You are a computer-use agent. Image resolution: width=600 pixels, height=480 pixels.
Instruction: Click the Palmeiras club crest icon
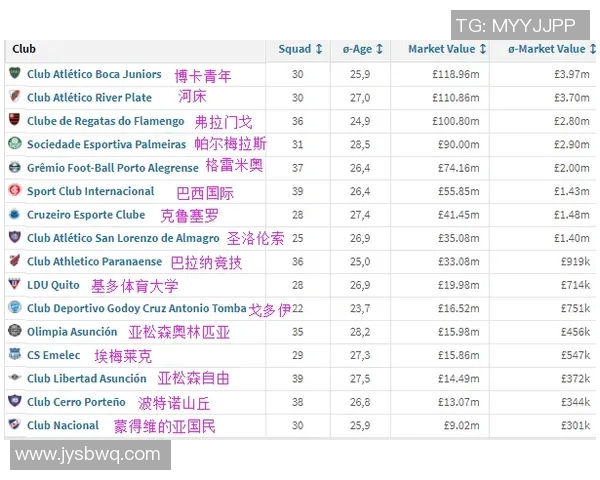click(x=14, y=144)
